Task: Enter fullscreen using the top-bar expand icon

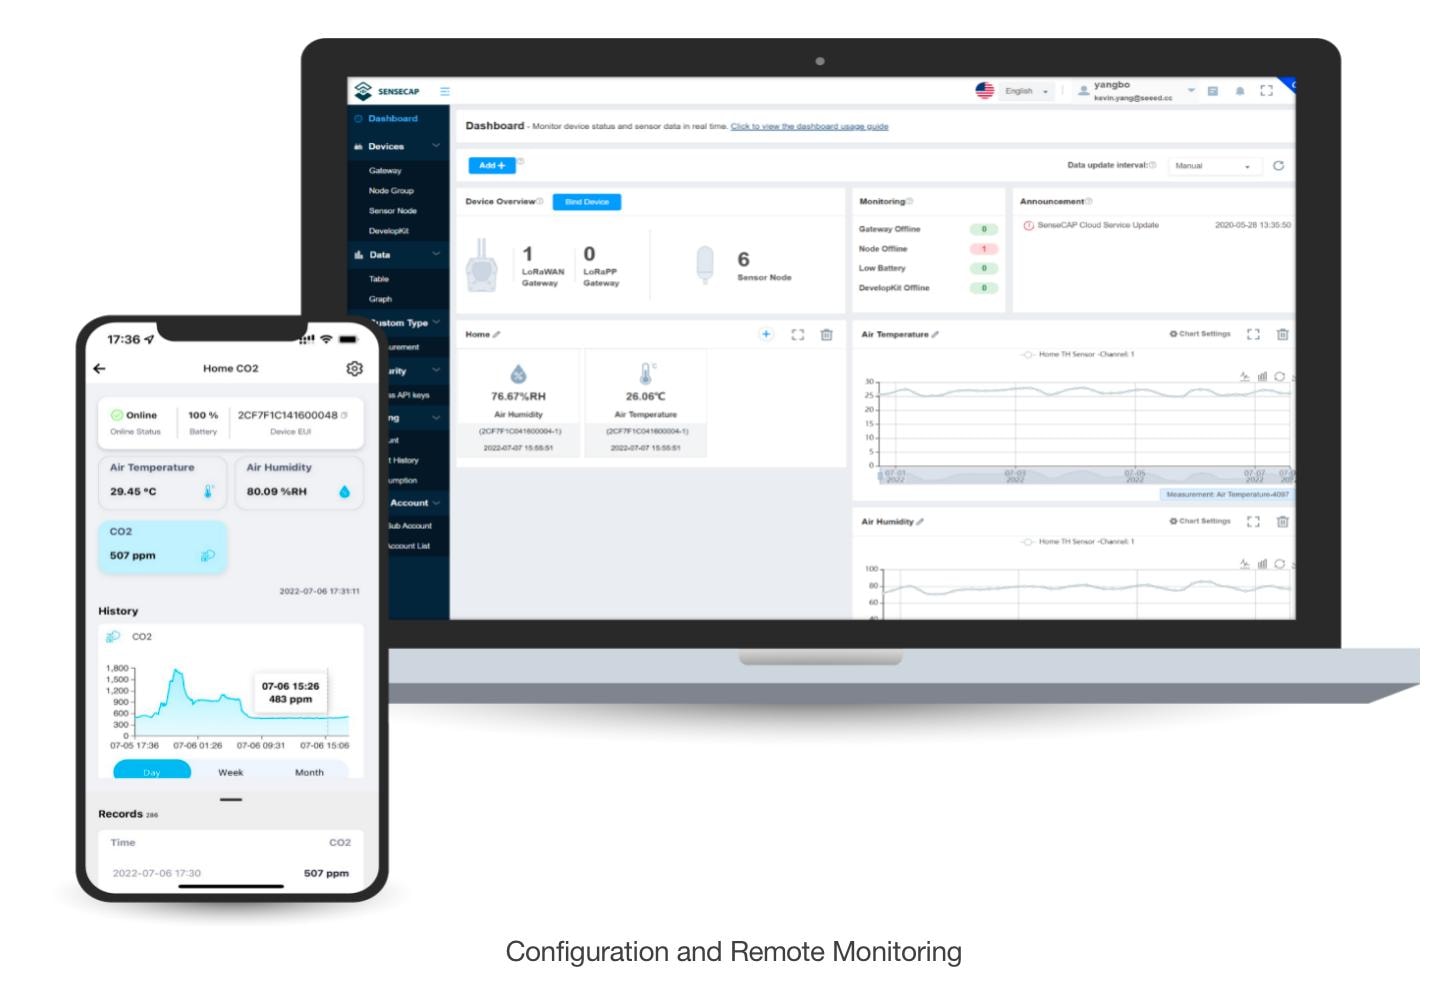Action: pos(1267,89)
